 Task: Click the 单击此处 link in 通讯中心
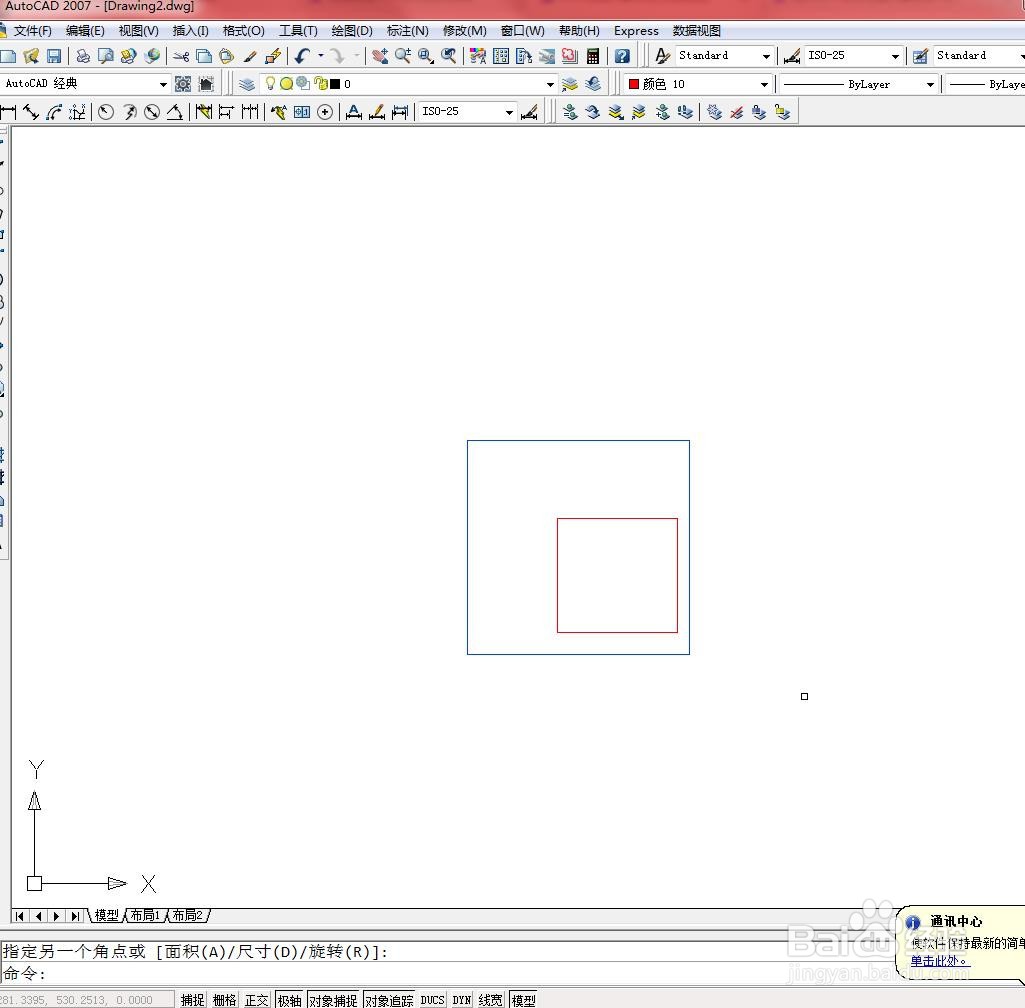tap(940, 961)
